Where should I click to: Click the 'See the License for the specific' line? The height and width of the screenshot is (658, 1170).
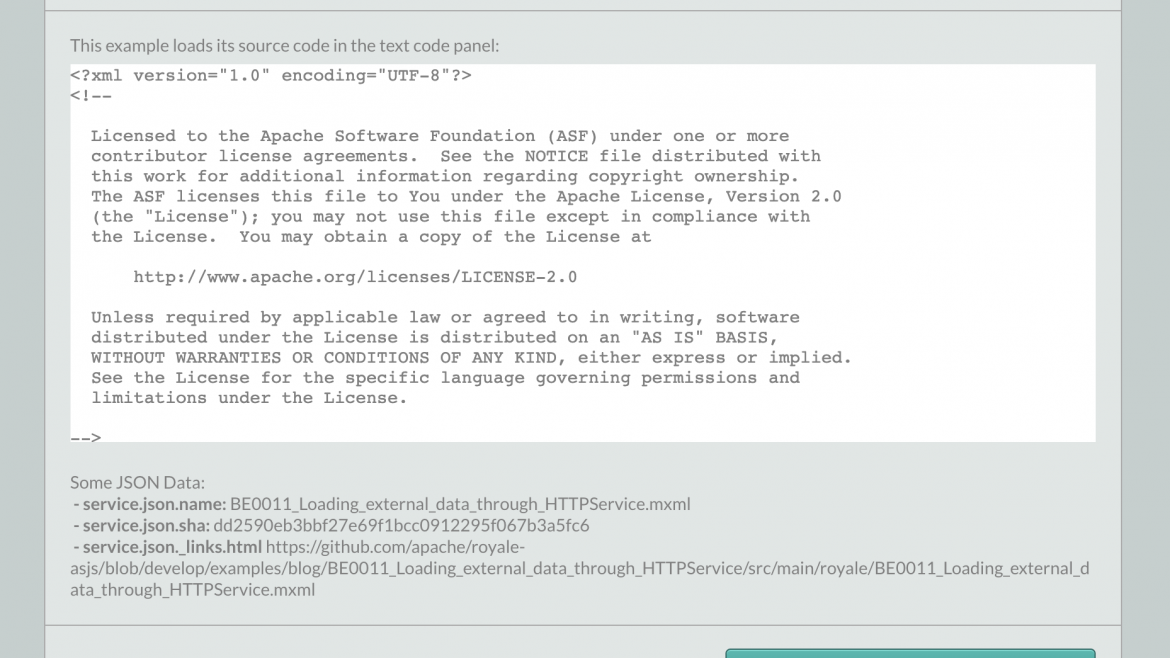445,377
